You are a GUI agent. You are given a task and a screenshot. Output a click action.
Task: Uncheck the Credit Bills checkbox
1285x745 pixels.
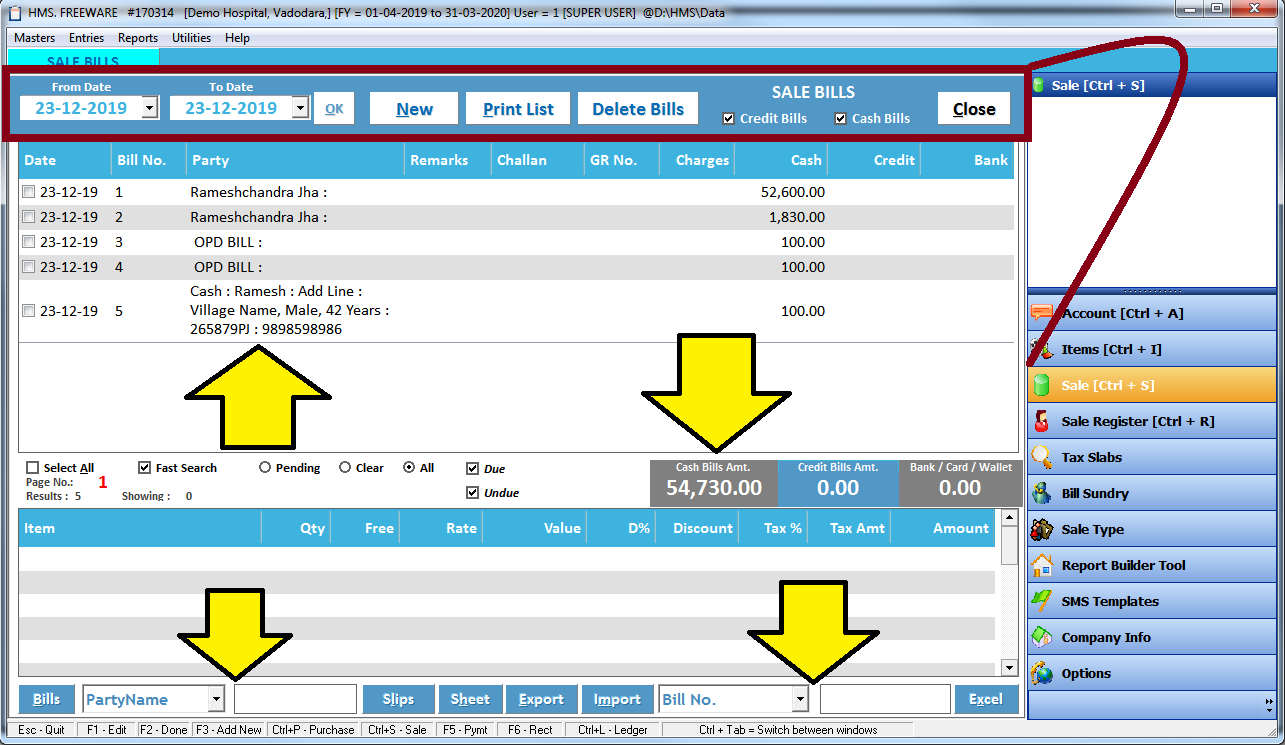coord(728,118)
